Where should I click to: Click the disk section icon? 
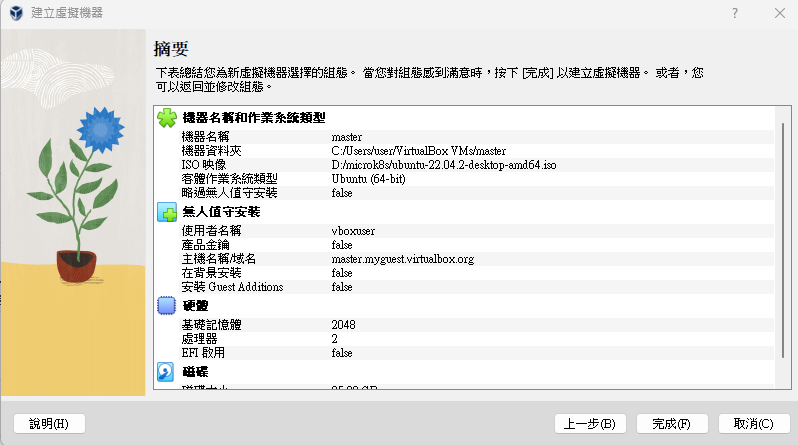coord(165,372)
